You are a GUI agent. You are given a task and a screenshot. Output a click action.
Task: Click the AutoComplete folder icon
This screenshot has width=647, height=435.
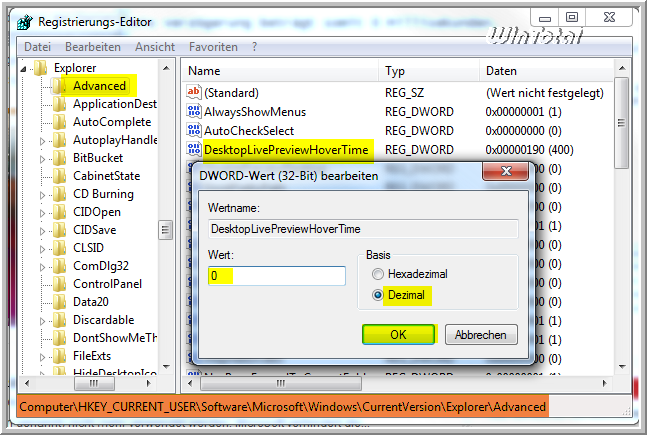pyautogui.click(x=59, y=122)
